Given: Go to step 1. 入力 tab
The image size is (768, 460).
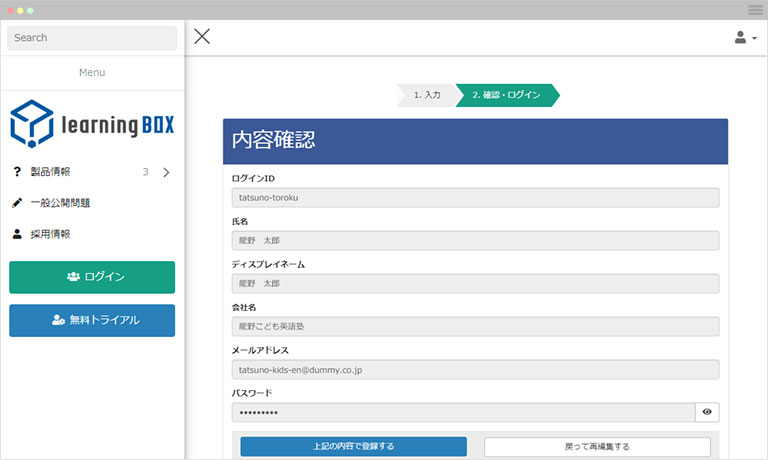Looking at the screenshot, I should 427,95.
